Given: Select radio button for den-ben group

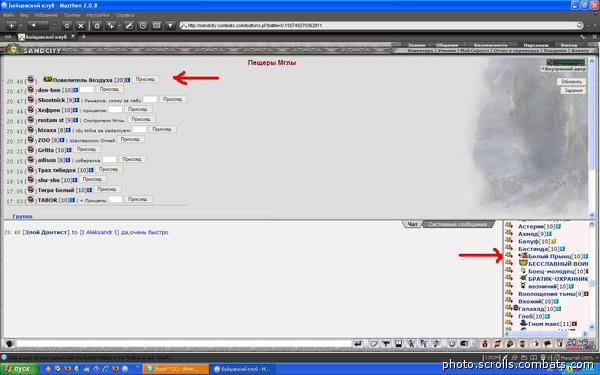Looking at the screenshot, I should [31, 90].
